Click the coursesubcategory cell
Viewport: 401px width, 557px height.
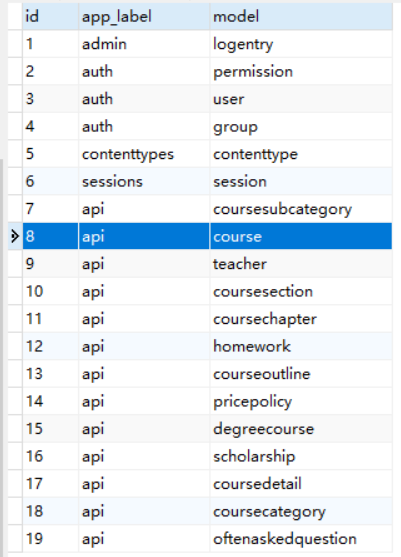(301, 209)
